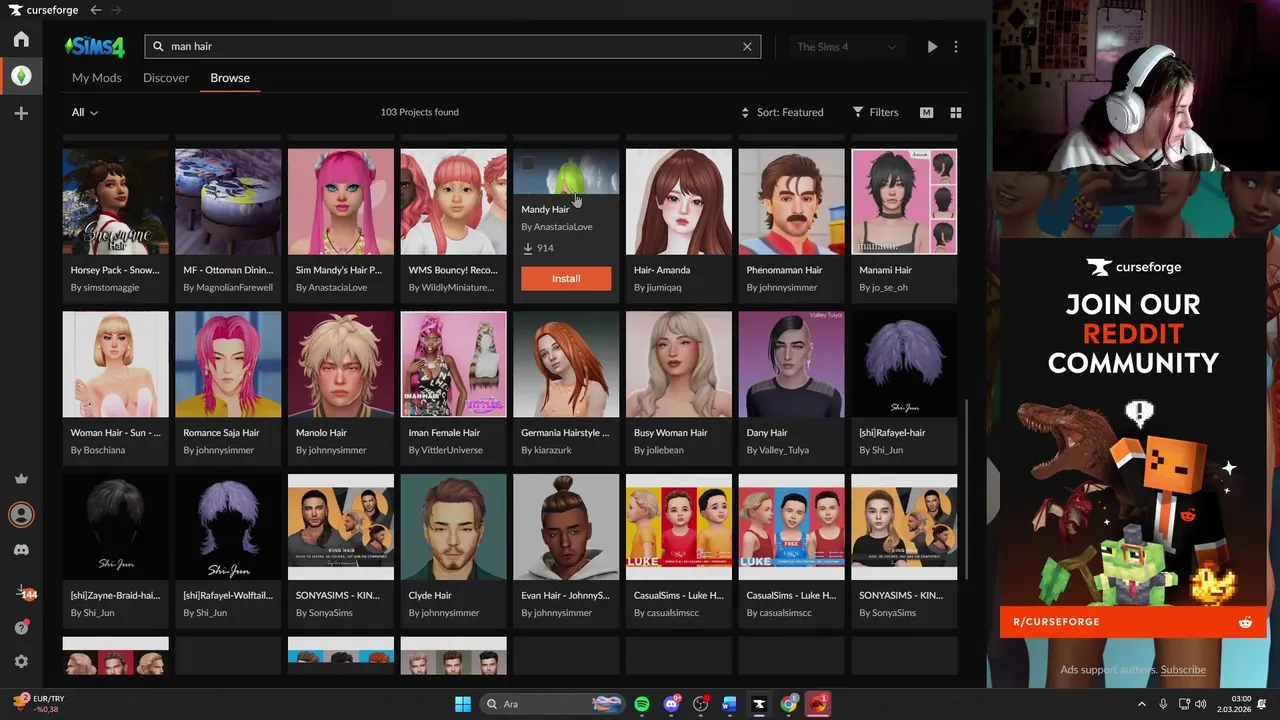This screenshot has height=720, width=1280.
Task: Open the CurseForge settings gear icon
Action: [21, 661]
